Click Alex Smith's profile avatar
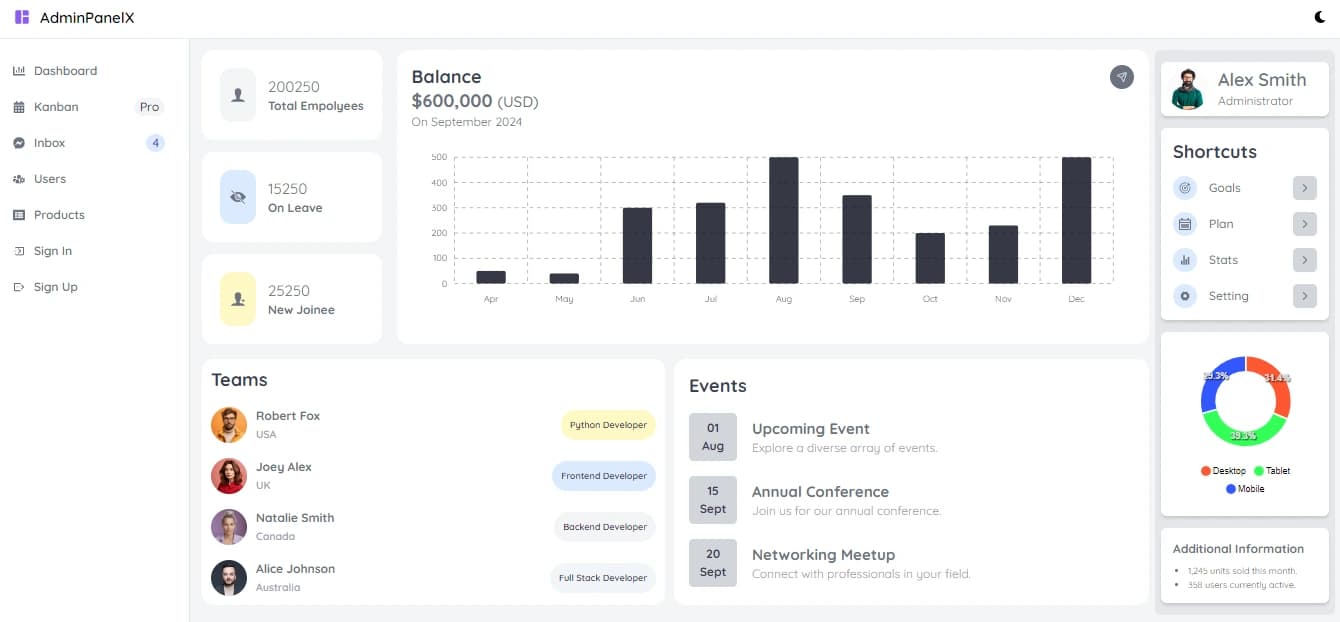 point(1188,89)
